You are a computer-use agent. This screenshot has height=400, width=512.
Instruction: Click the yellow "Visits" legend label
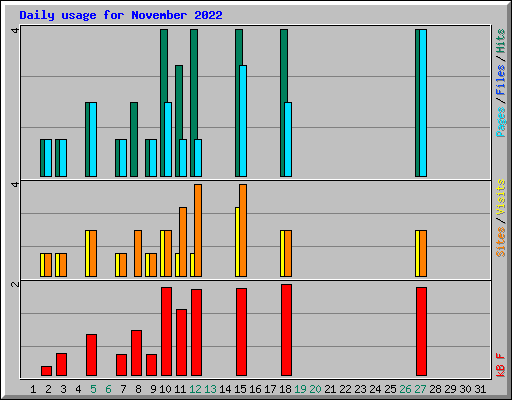(500, 197)
